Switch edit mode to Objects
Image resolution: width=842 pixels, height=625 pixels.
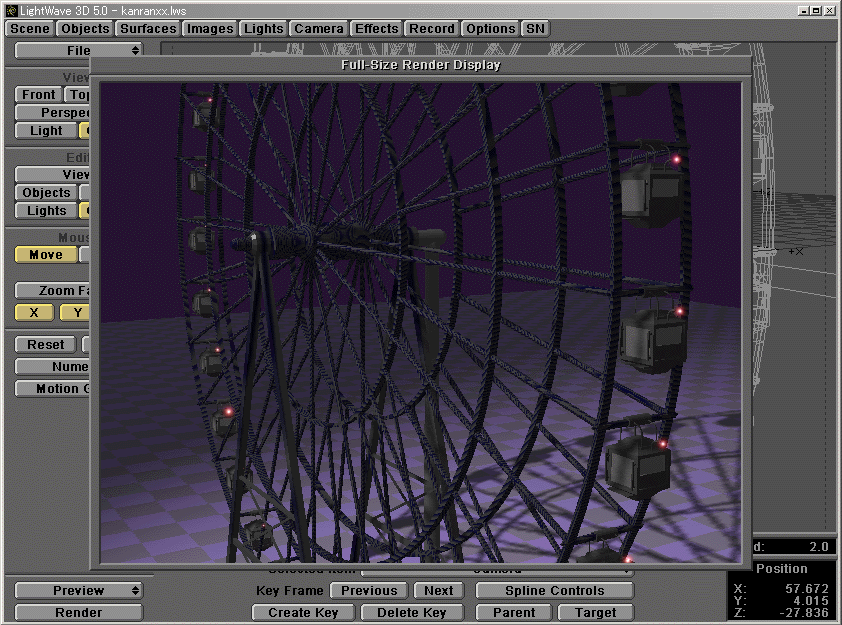click(x=45, y=192)
